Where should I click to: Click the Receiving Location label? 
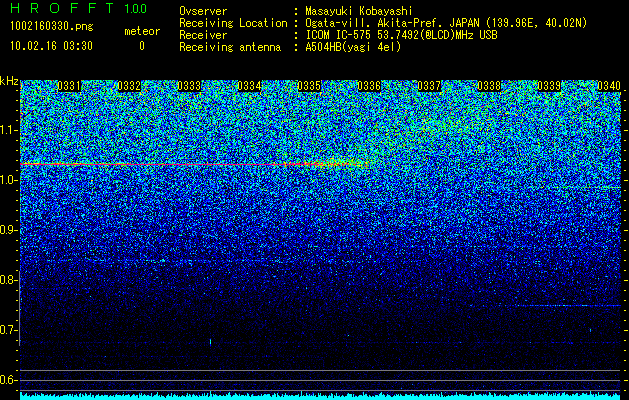pyautogui.click(x=233, y=23)
